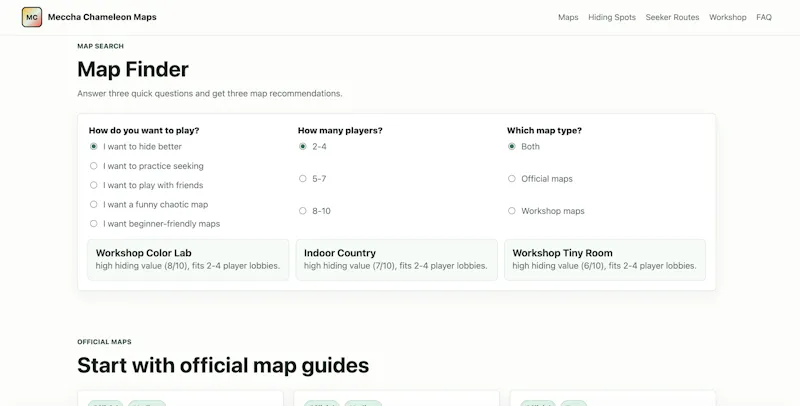Click the 'Map Finder' heading
Viewport: 800px width, 406px height.
click(x=133, y=69)
